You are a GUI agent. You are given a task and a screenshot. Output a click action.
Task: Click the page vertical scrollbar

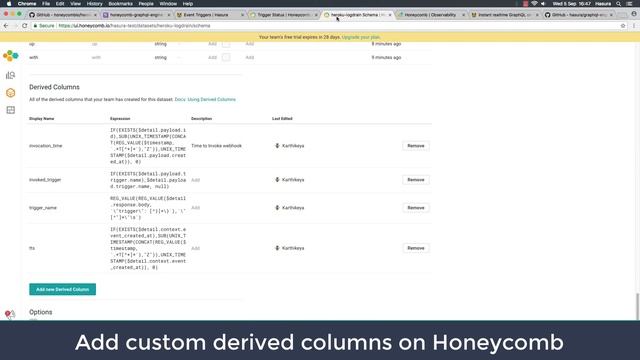click(637, 307)
